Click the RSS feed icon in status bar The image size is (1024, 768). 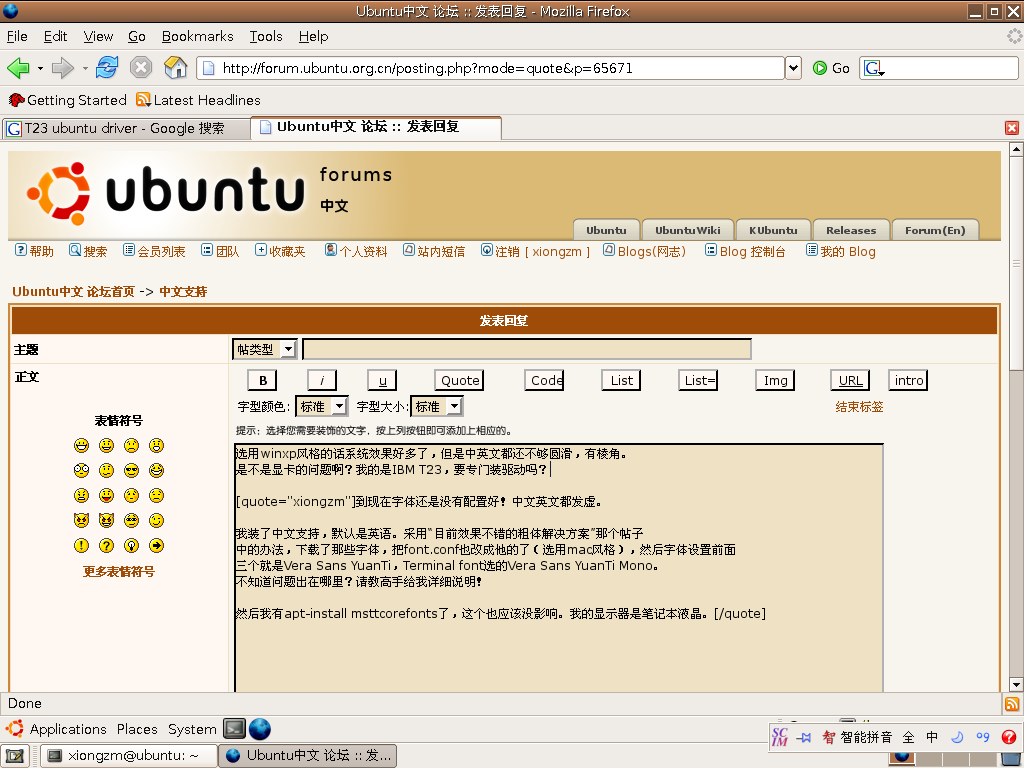tap(1012, 704)
